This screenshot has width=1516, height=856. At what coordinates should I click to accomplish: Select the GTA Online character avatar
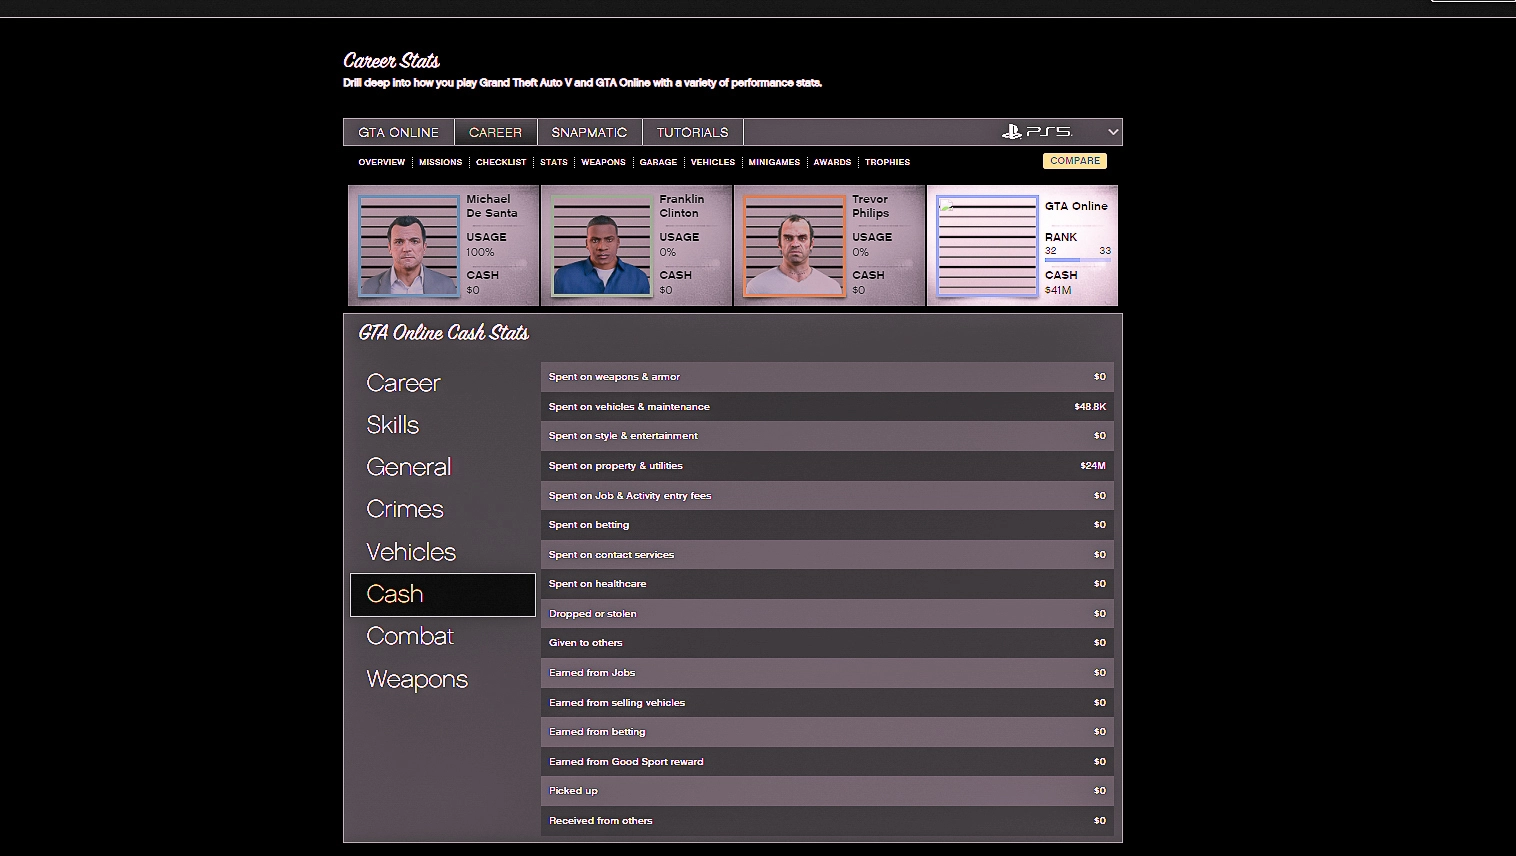click(987, 245)
